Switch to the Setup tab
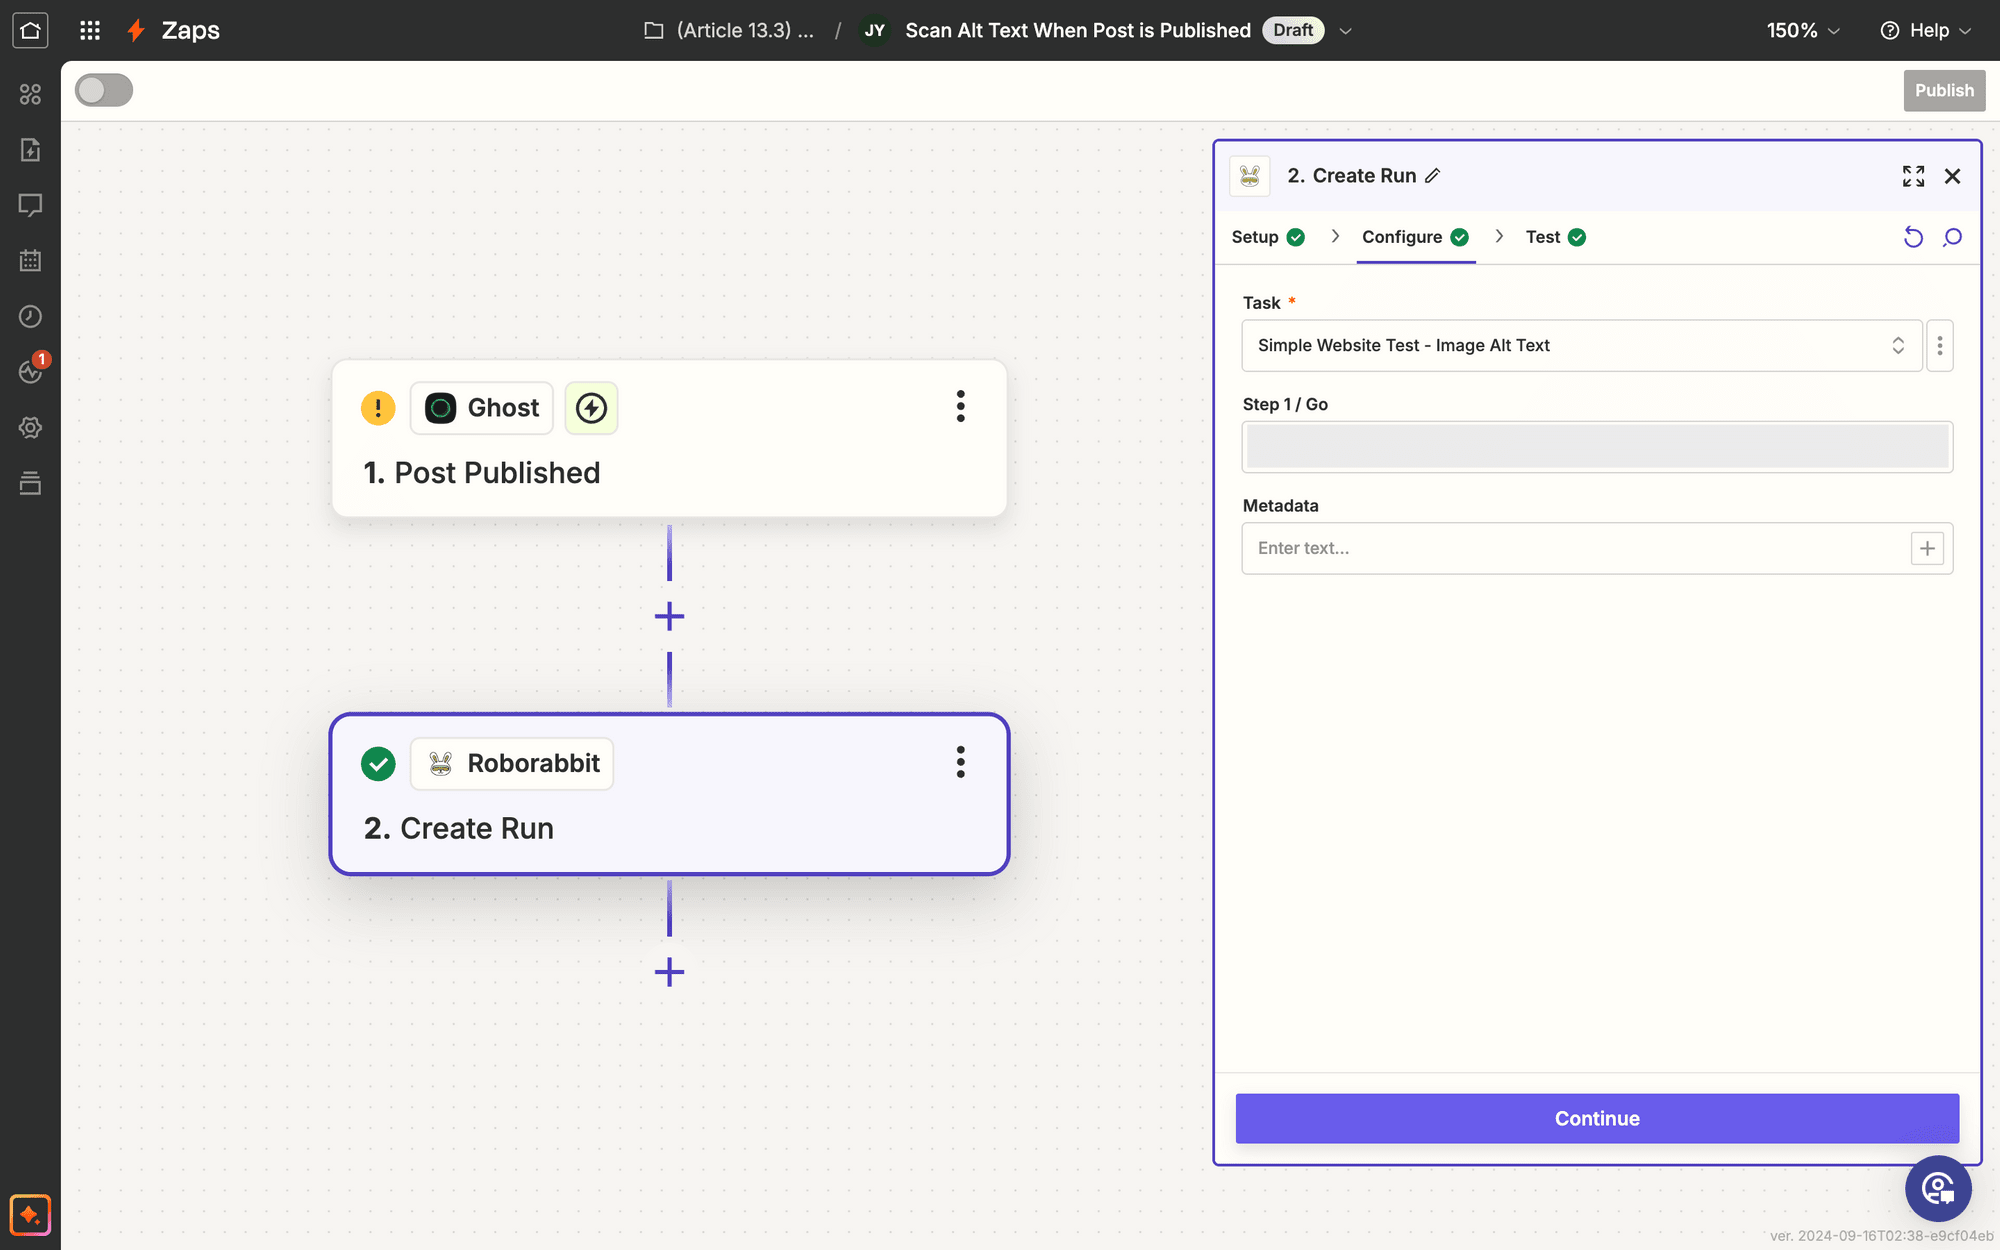Viewport: 2000px width, 1250px height. (1268, 237)
